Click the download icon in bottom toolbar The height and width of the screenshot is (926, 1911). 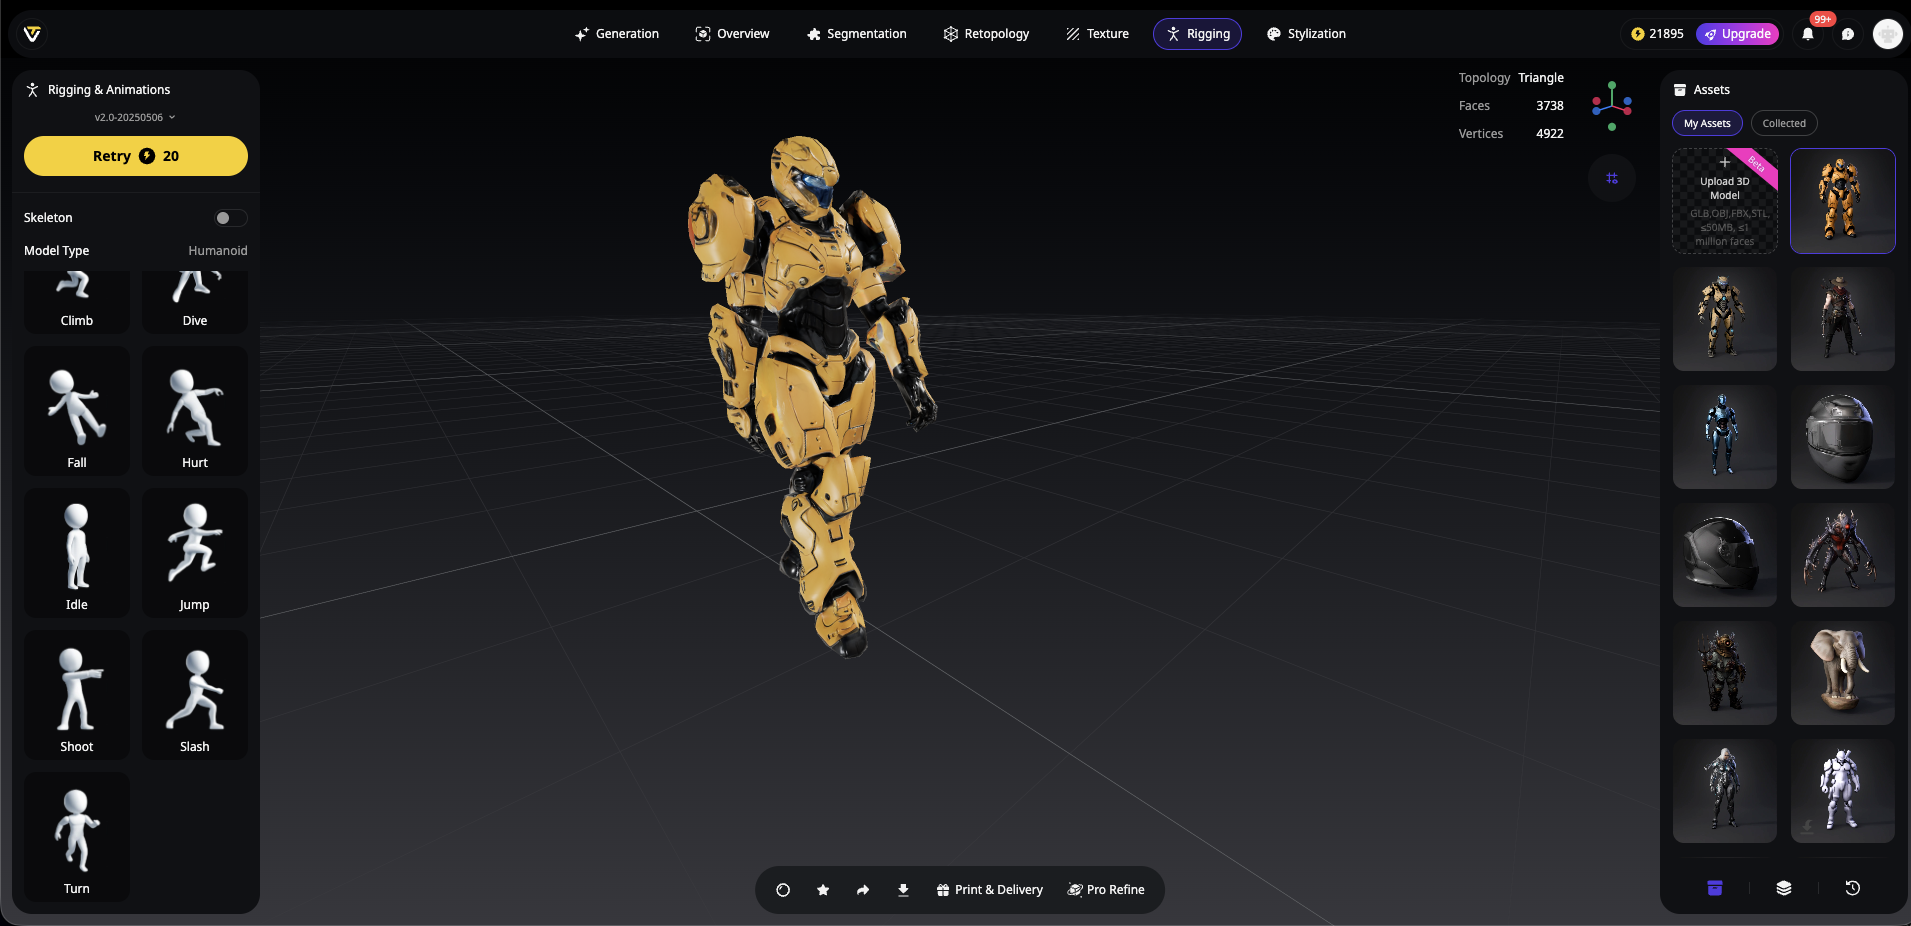[903, 890]
